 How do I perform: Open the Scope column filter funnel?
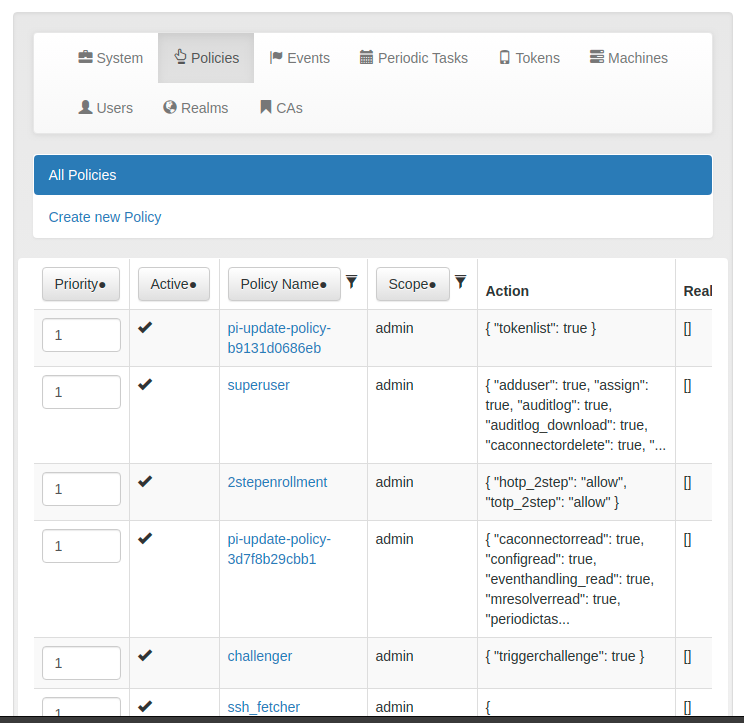coord(460,283)
